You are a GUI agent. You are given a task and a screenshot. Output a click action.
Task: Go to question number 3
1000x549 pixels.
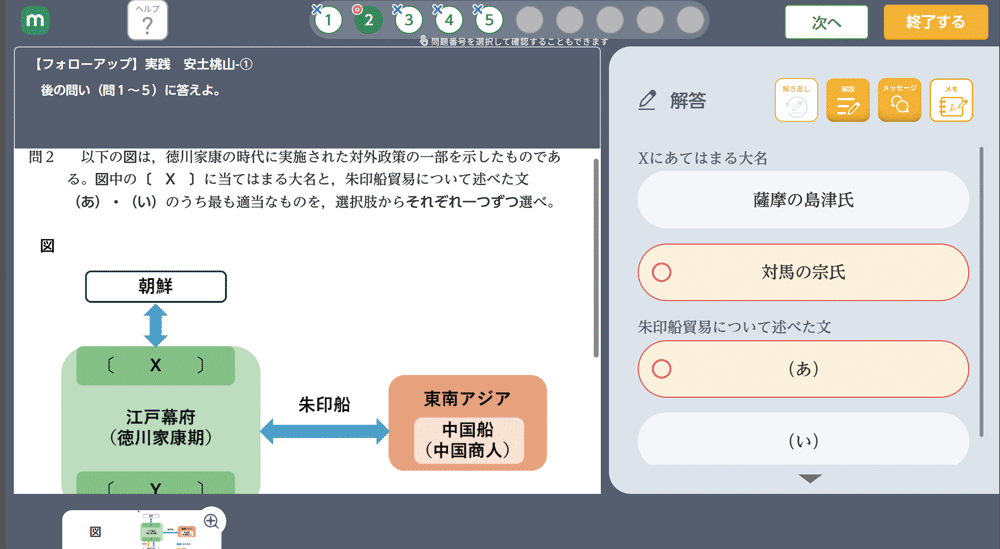[408, 20]
